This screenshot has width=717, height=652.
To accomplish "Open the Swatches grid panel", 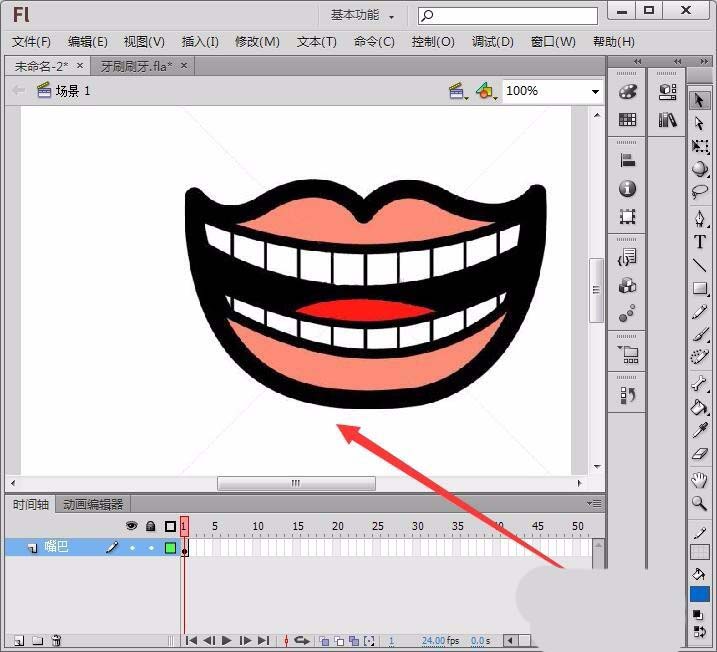I will pyautogui.click(x=627, y=120).
